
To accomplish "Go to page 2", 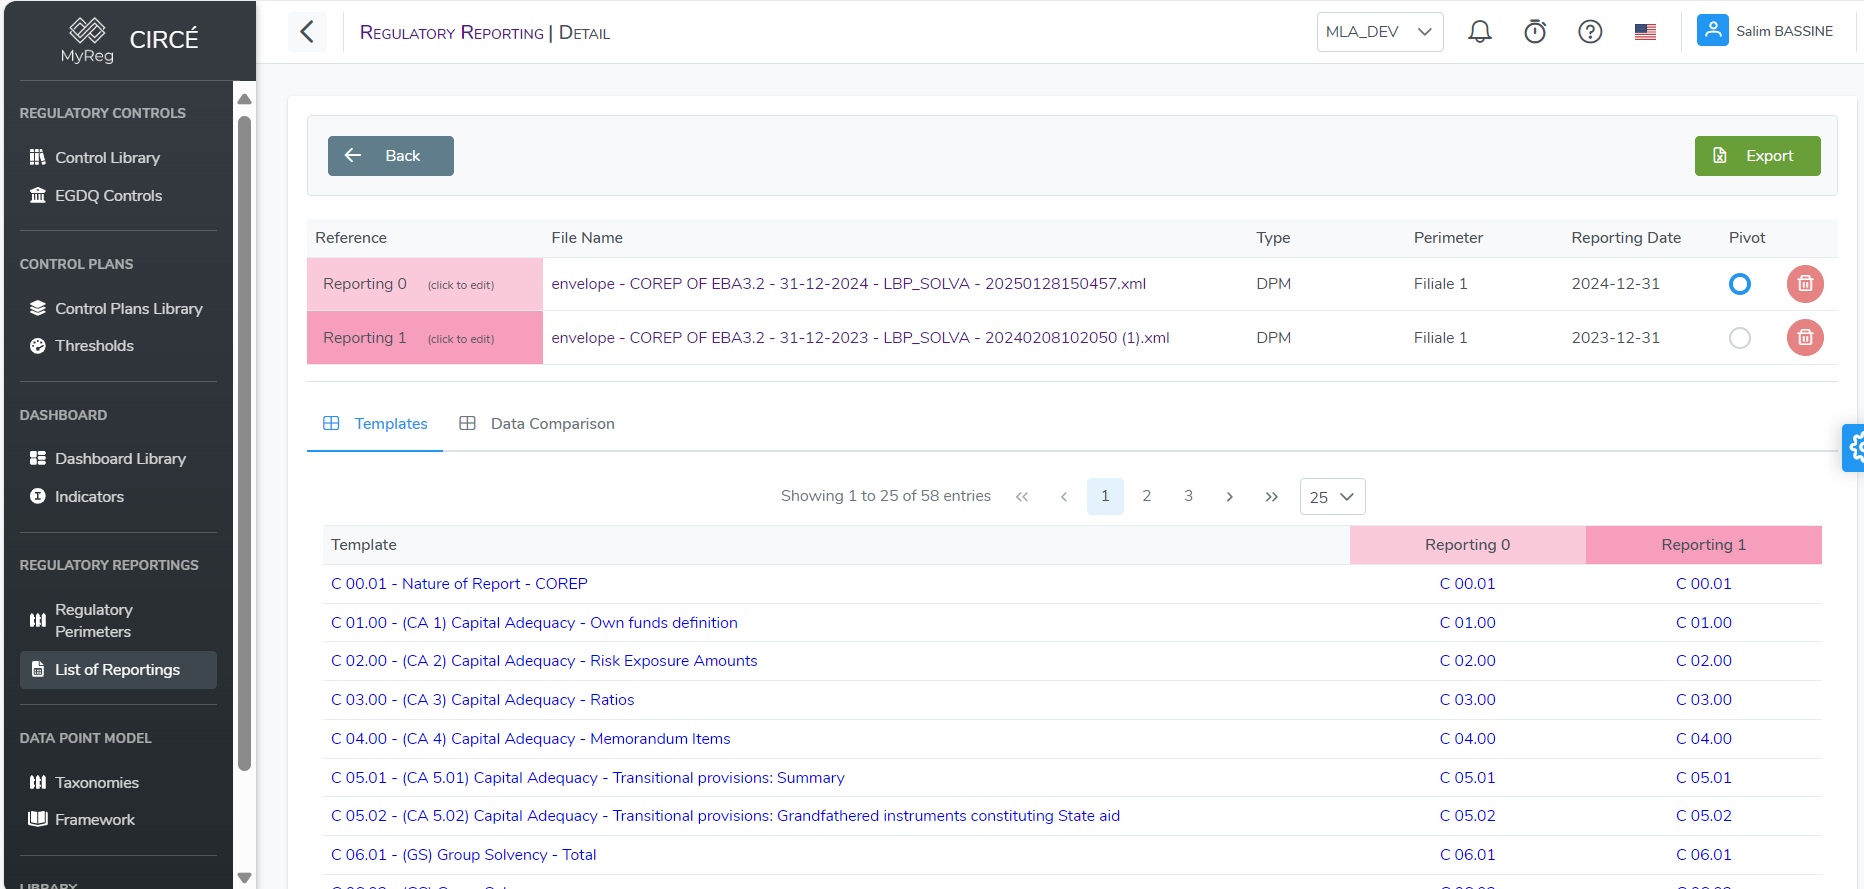I will (x=1147, y=496).
